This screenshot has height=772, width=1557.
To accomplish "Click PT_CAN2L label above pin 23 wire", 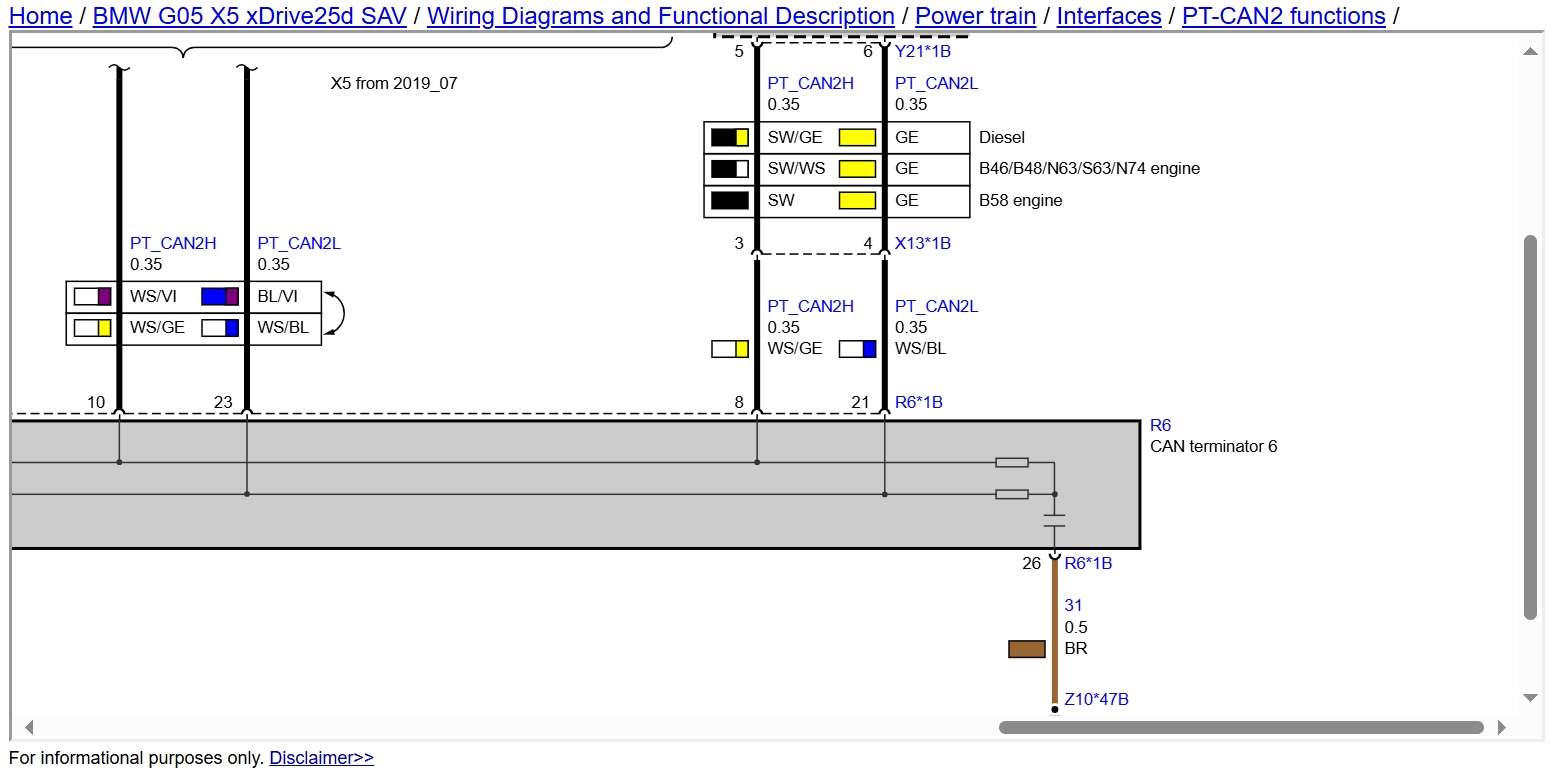I will pyautogui.click(x=299, y=243).
